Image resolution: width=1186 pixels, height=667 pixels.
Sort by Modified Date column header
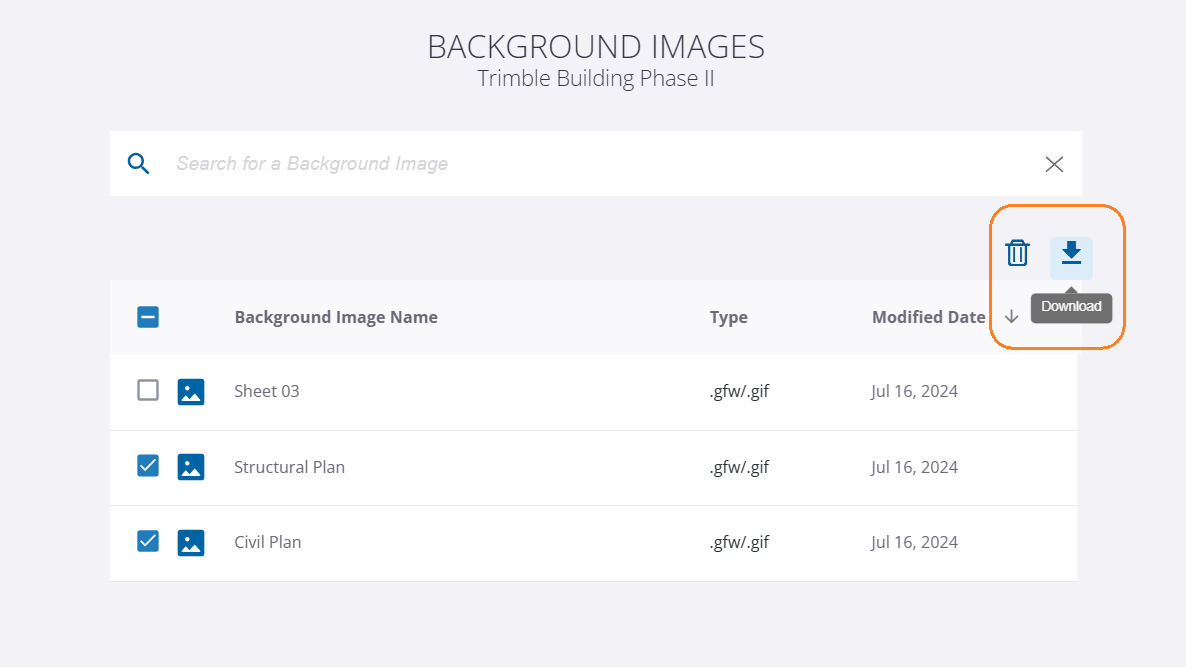(928, 317)
